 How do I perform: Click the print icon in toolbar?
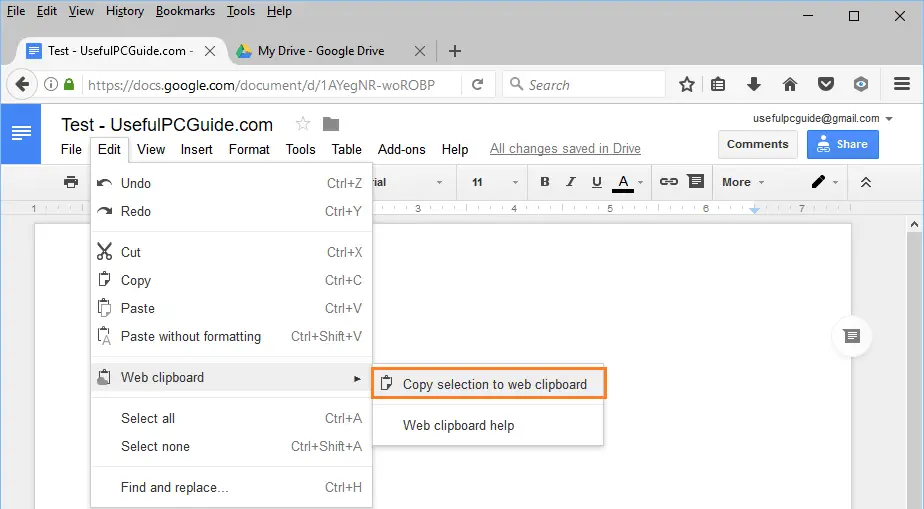pos(71,182)
